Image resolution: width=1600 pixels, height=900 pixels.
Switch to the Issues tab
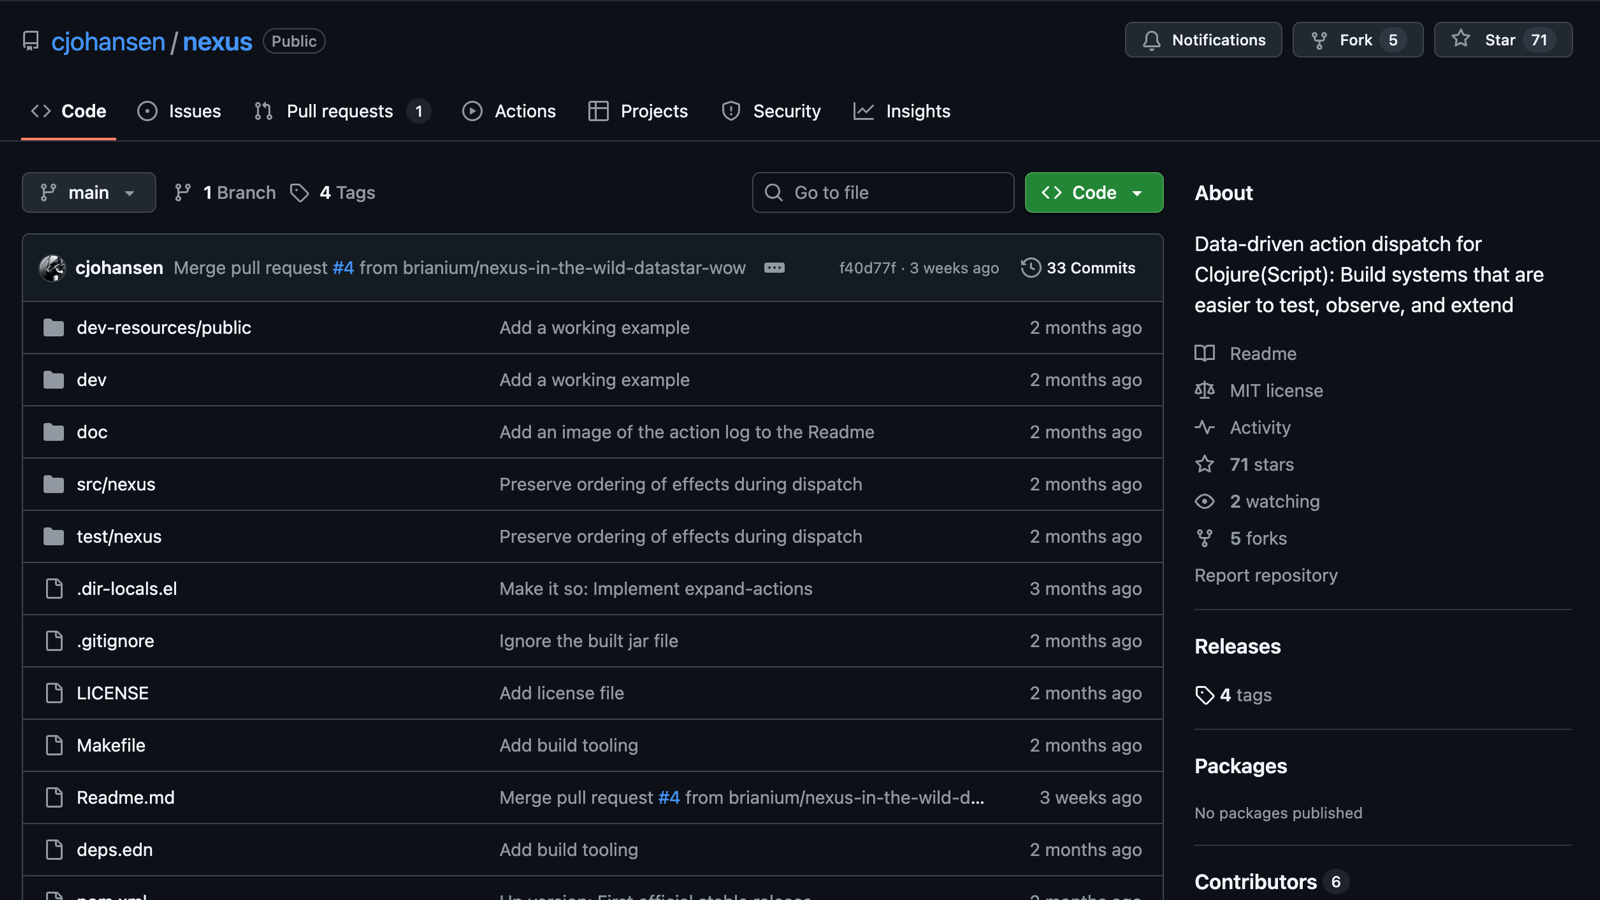180,111
